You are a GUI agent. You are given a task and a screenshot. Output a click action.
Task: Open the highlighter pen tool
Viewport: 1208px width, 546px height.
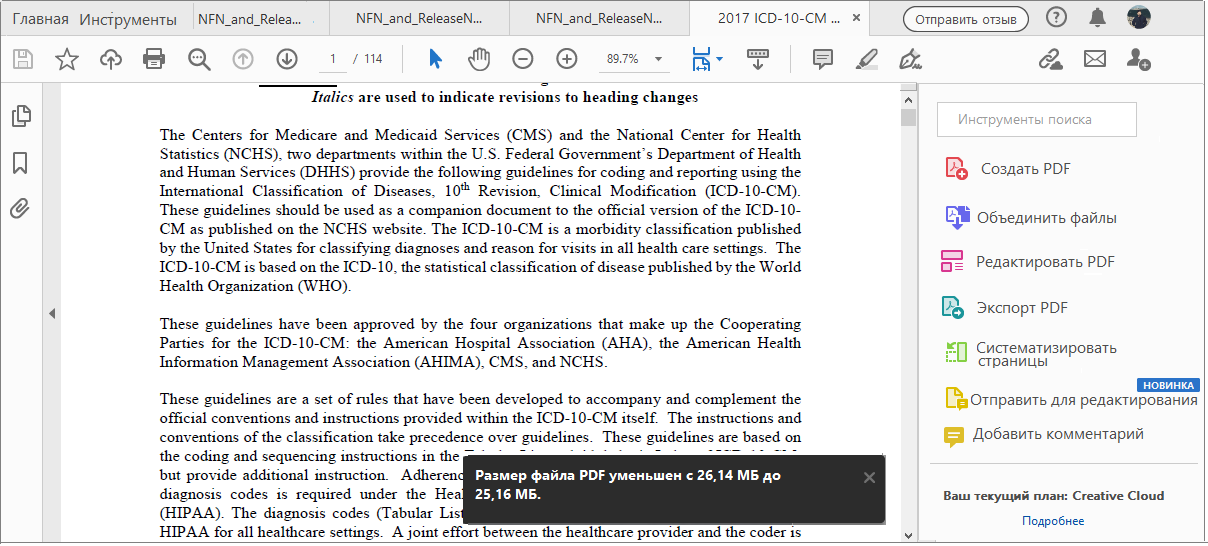866,59
